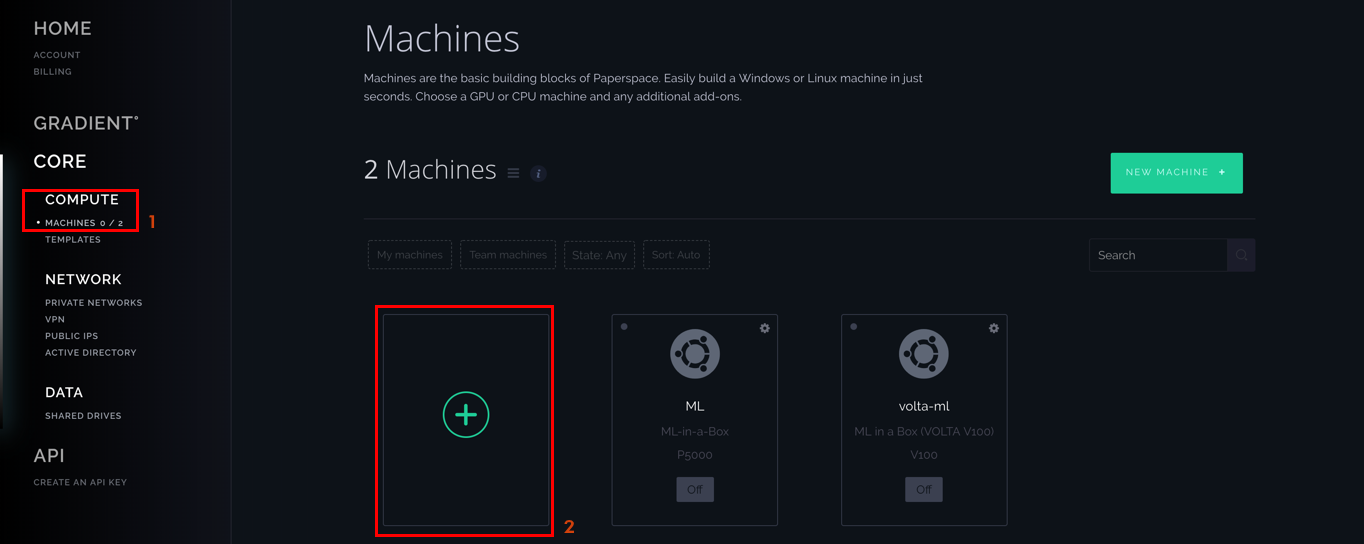Focus the Search input field
1364x544 pixels.
click(x=1158, y=255)
